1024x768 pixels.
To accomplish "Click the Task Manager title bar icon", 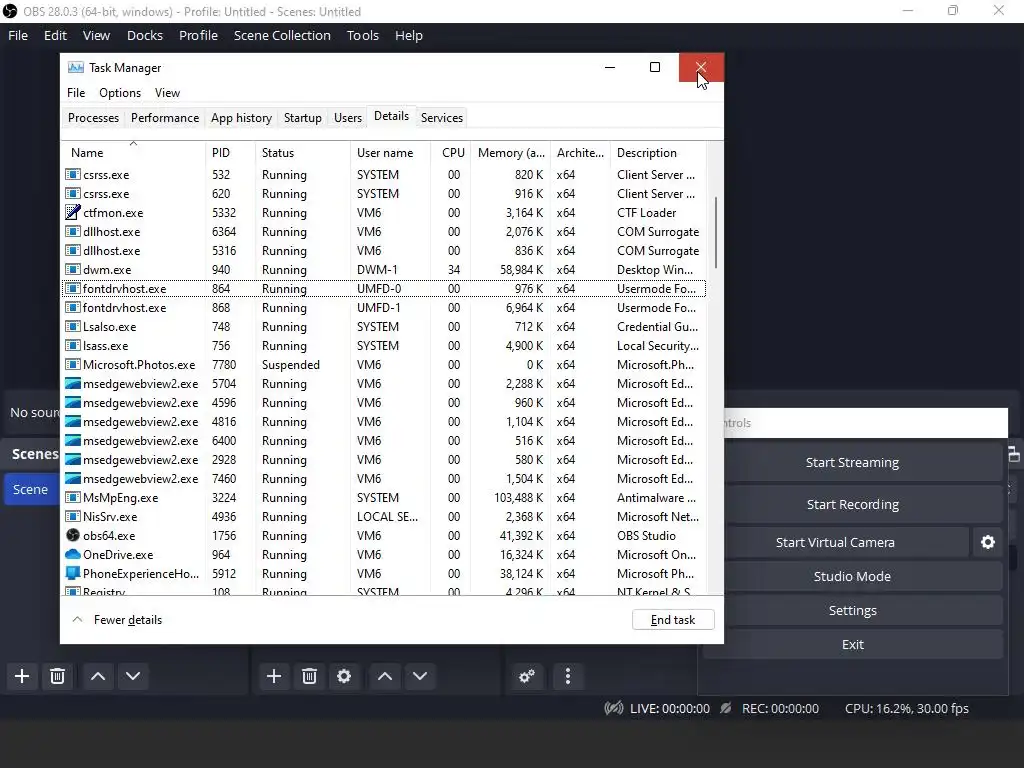I will (76, 67).
